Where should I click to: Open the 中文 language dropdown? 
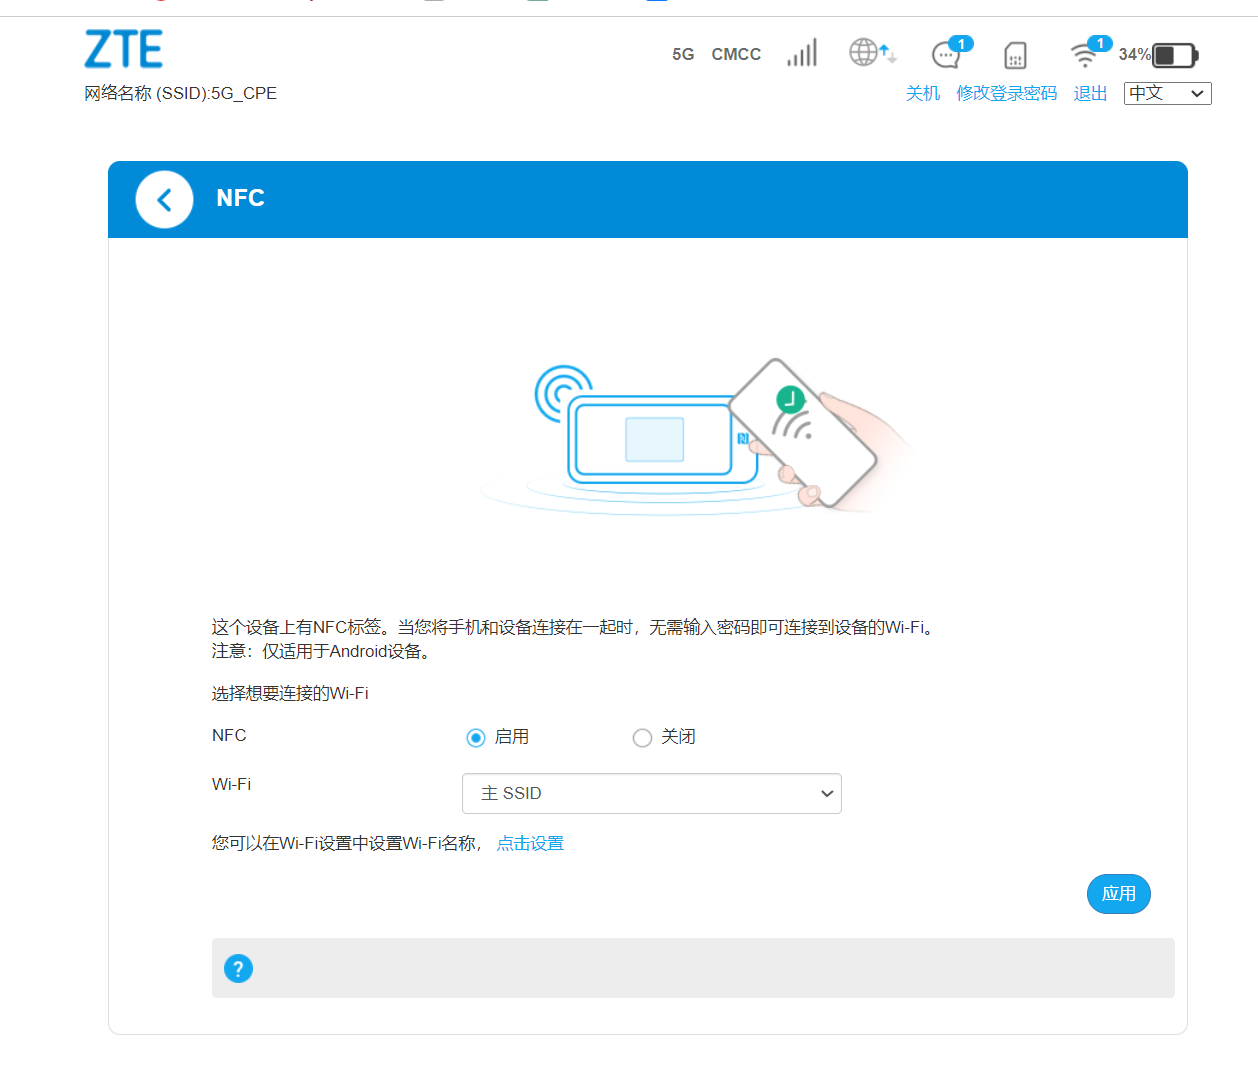[x=1167, y=93]
